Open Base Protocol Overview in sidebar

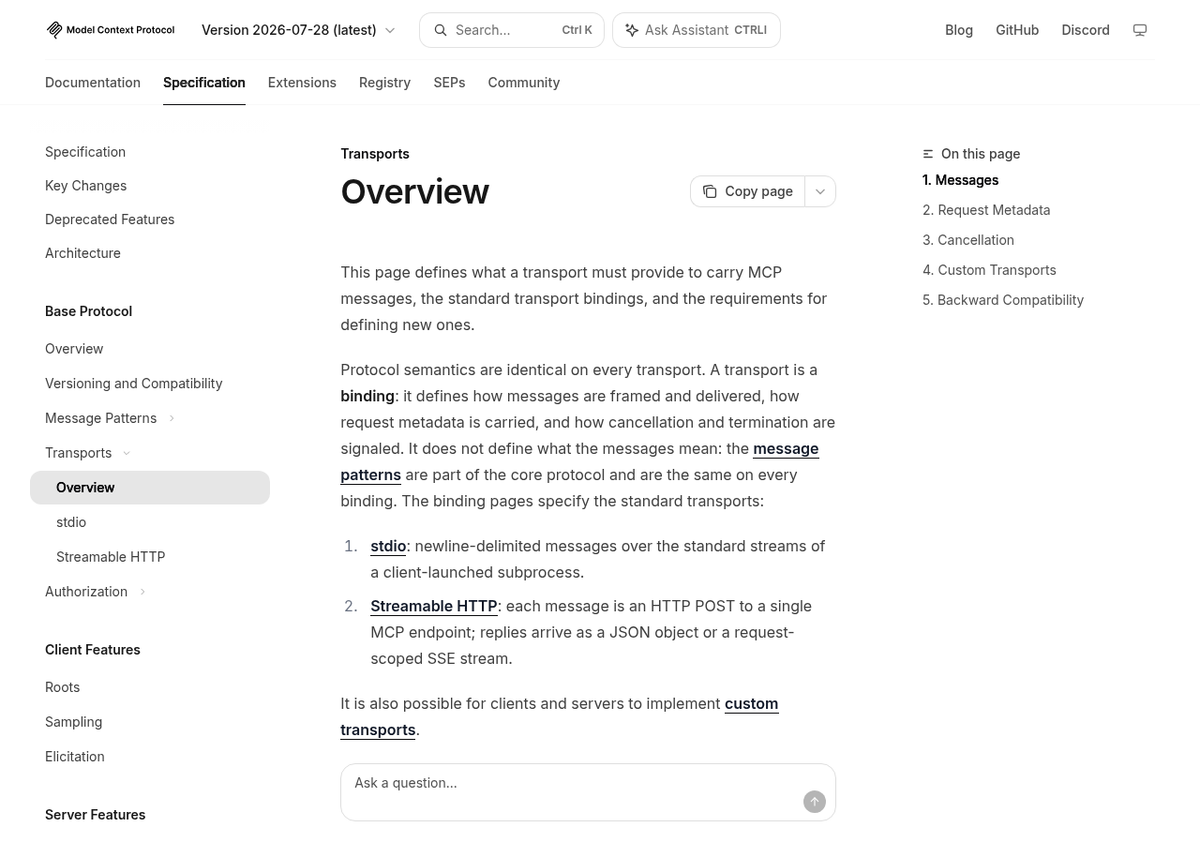click(x=74, y=349)
